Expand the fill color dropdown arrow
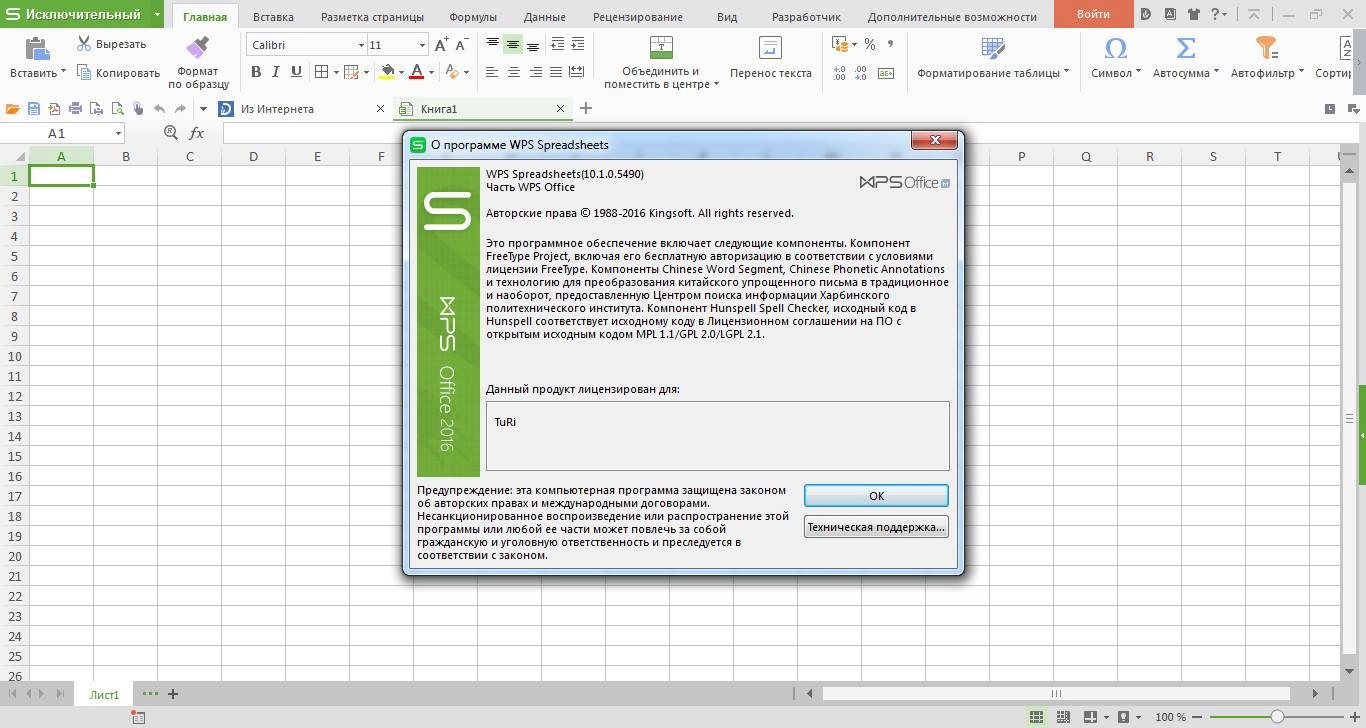 [401, 72]
